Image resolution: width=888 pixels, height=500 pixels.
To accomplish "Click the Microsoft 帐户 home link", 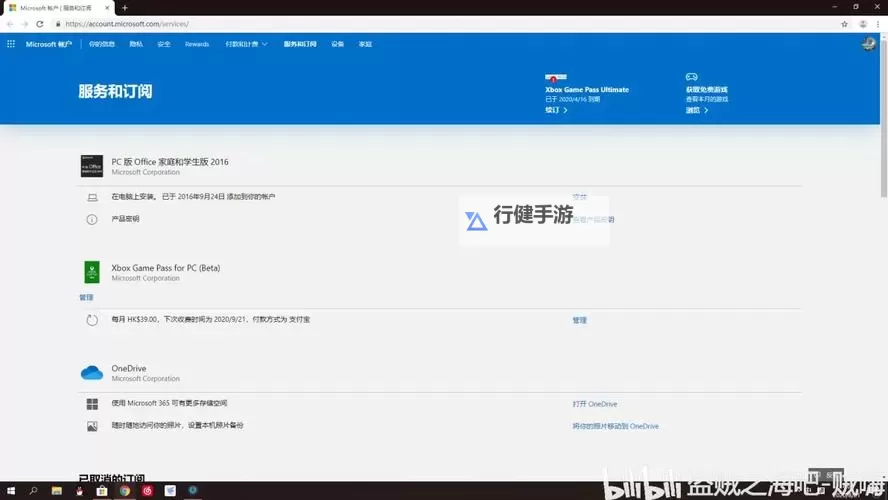I will tap(49, 44).
